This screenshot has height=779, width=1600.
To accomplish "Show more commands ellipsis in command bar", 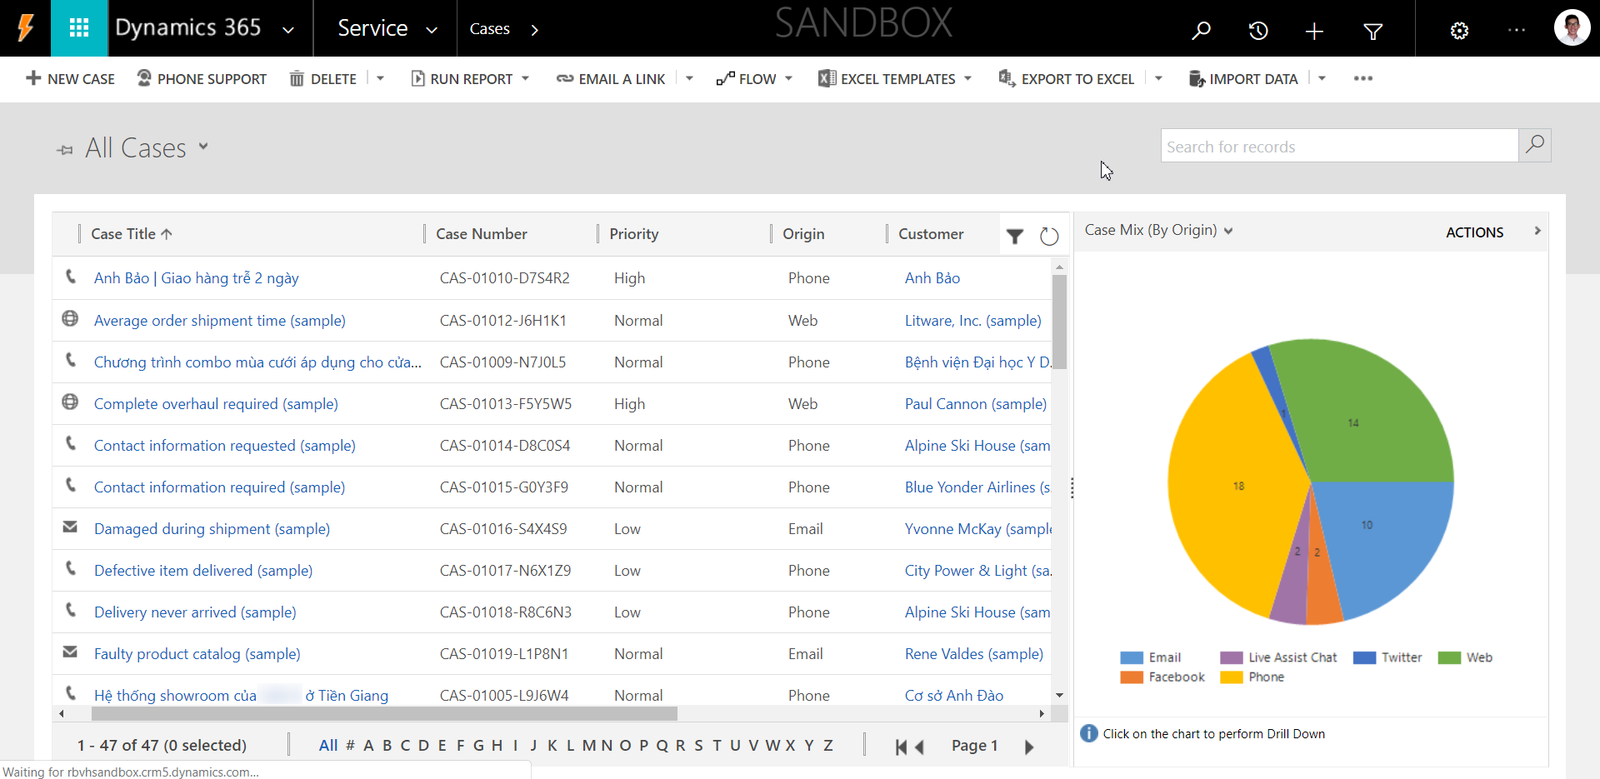I will 1363,78.
